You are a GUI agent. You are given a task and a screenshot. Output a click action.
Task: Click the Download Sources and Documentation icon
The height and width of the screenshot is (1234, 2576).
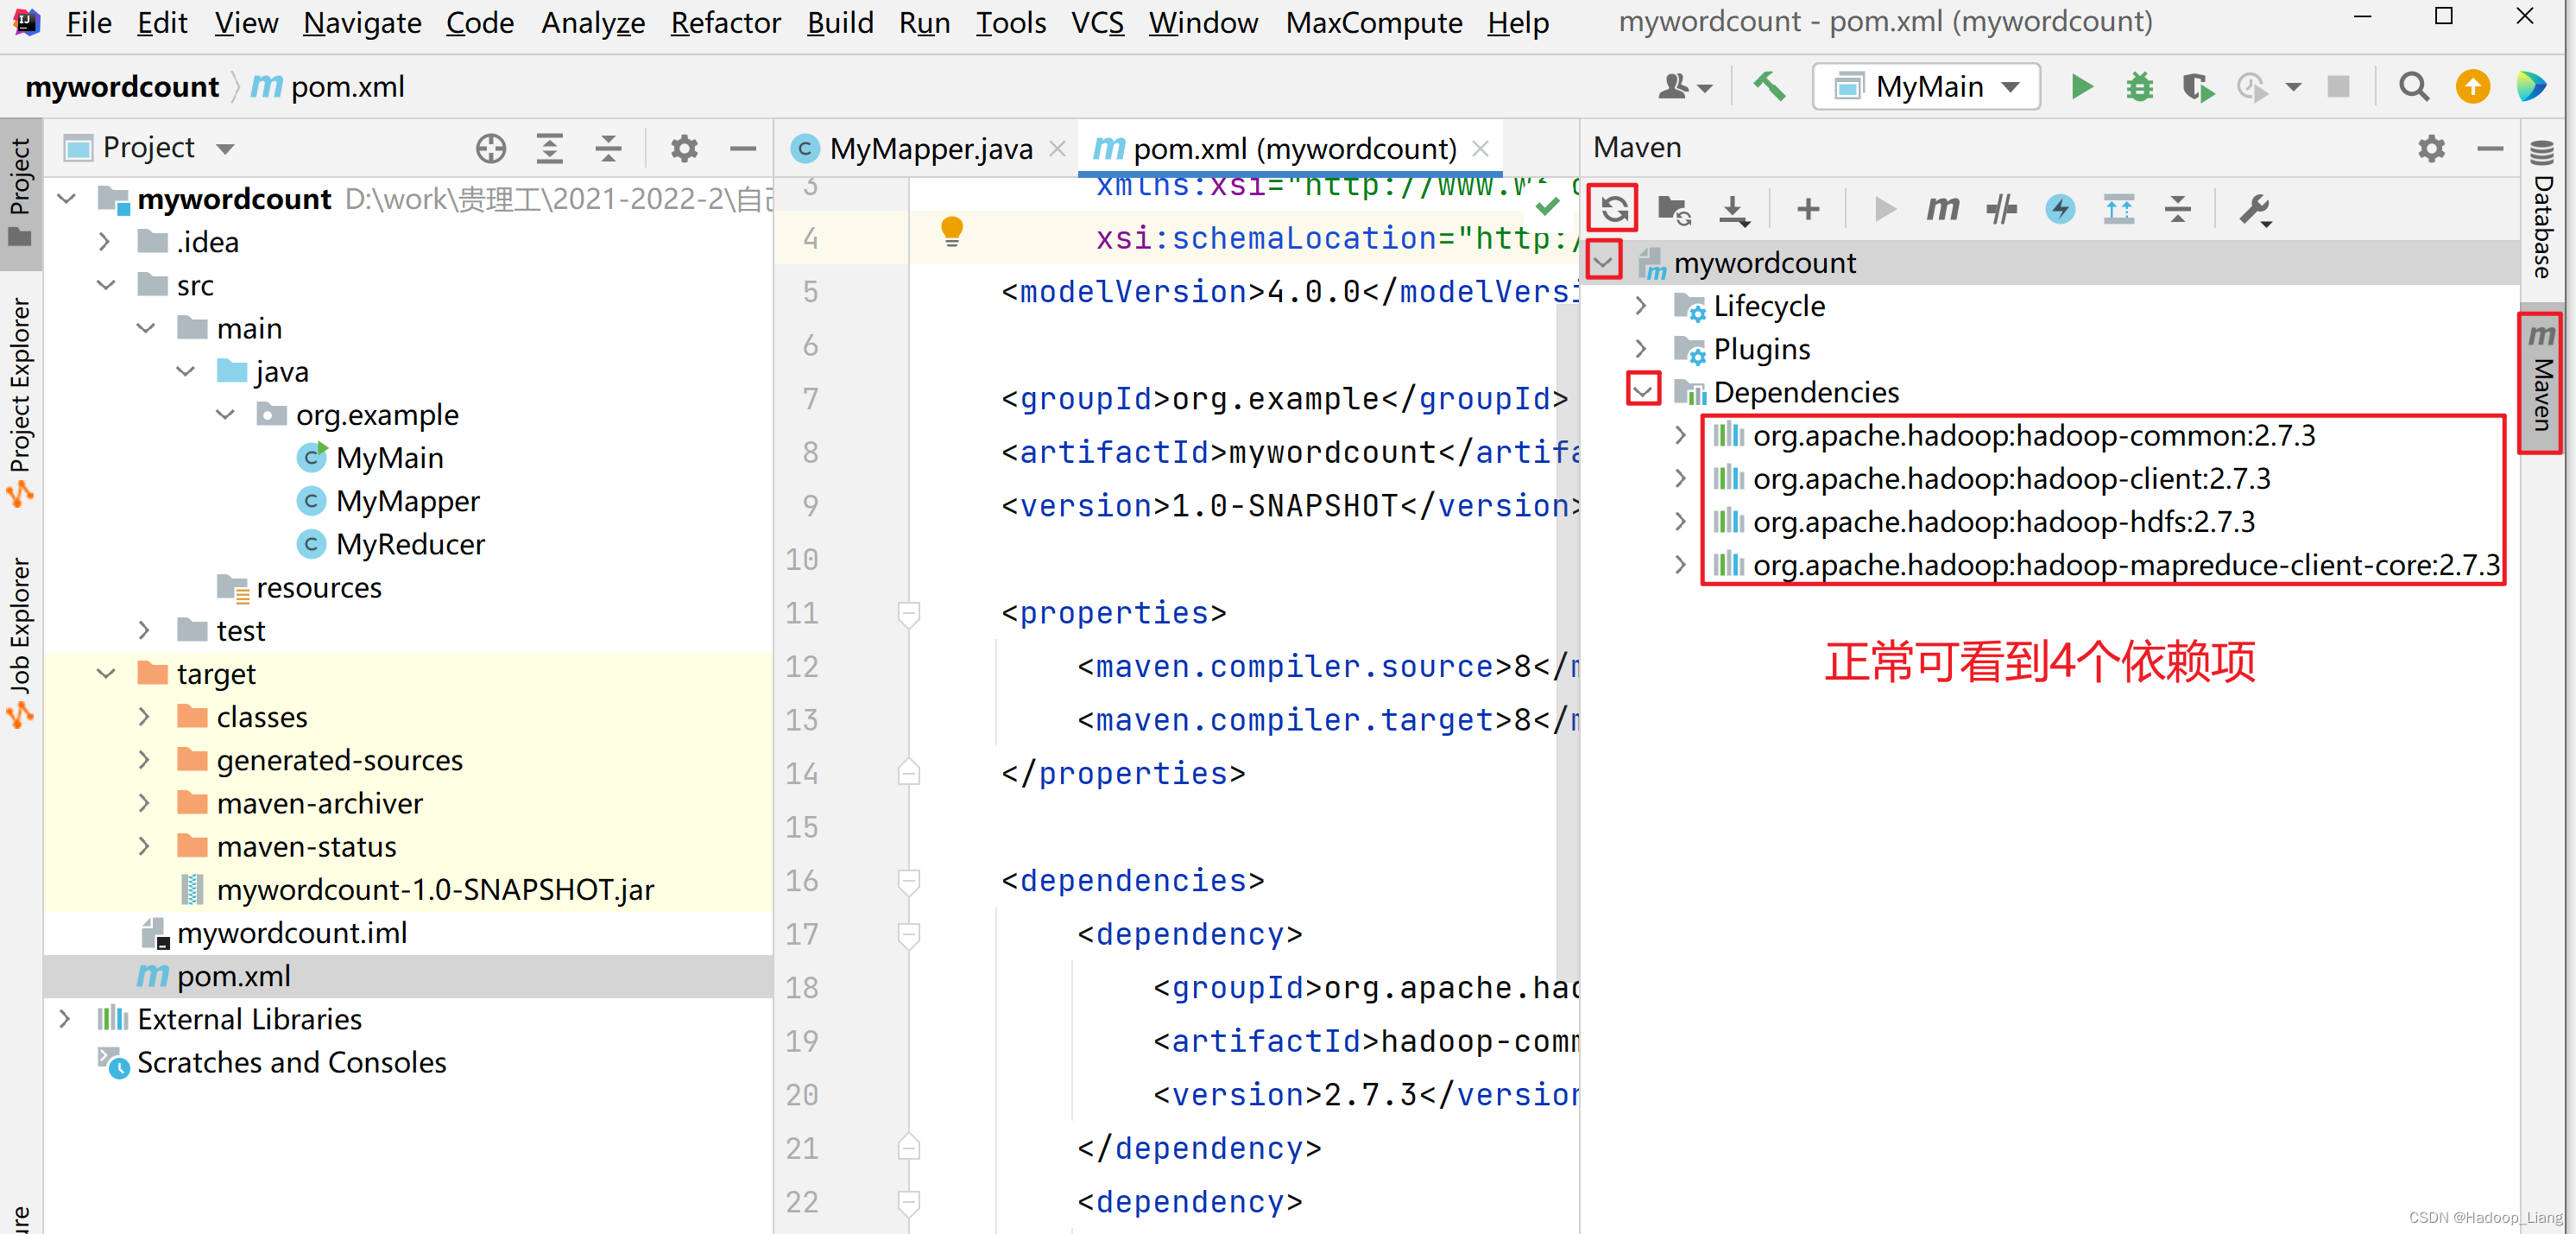[1733, 209]
